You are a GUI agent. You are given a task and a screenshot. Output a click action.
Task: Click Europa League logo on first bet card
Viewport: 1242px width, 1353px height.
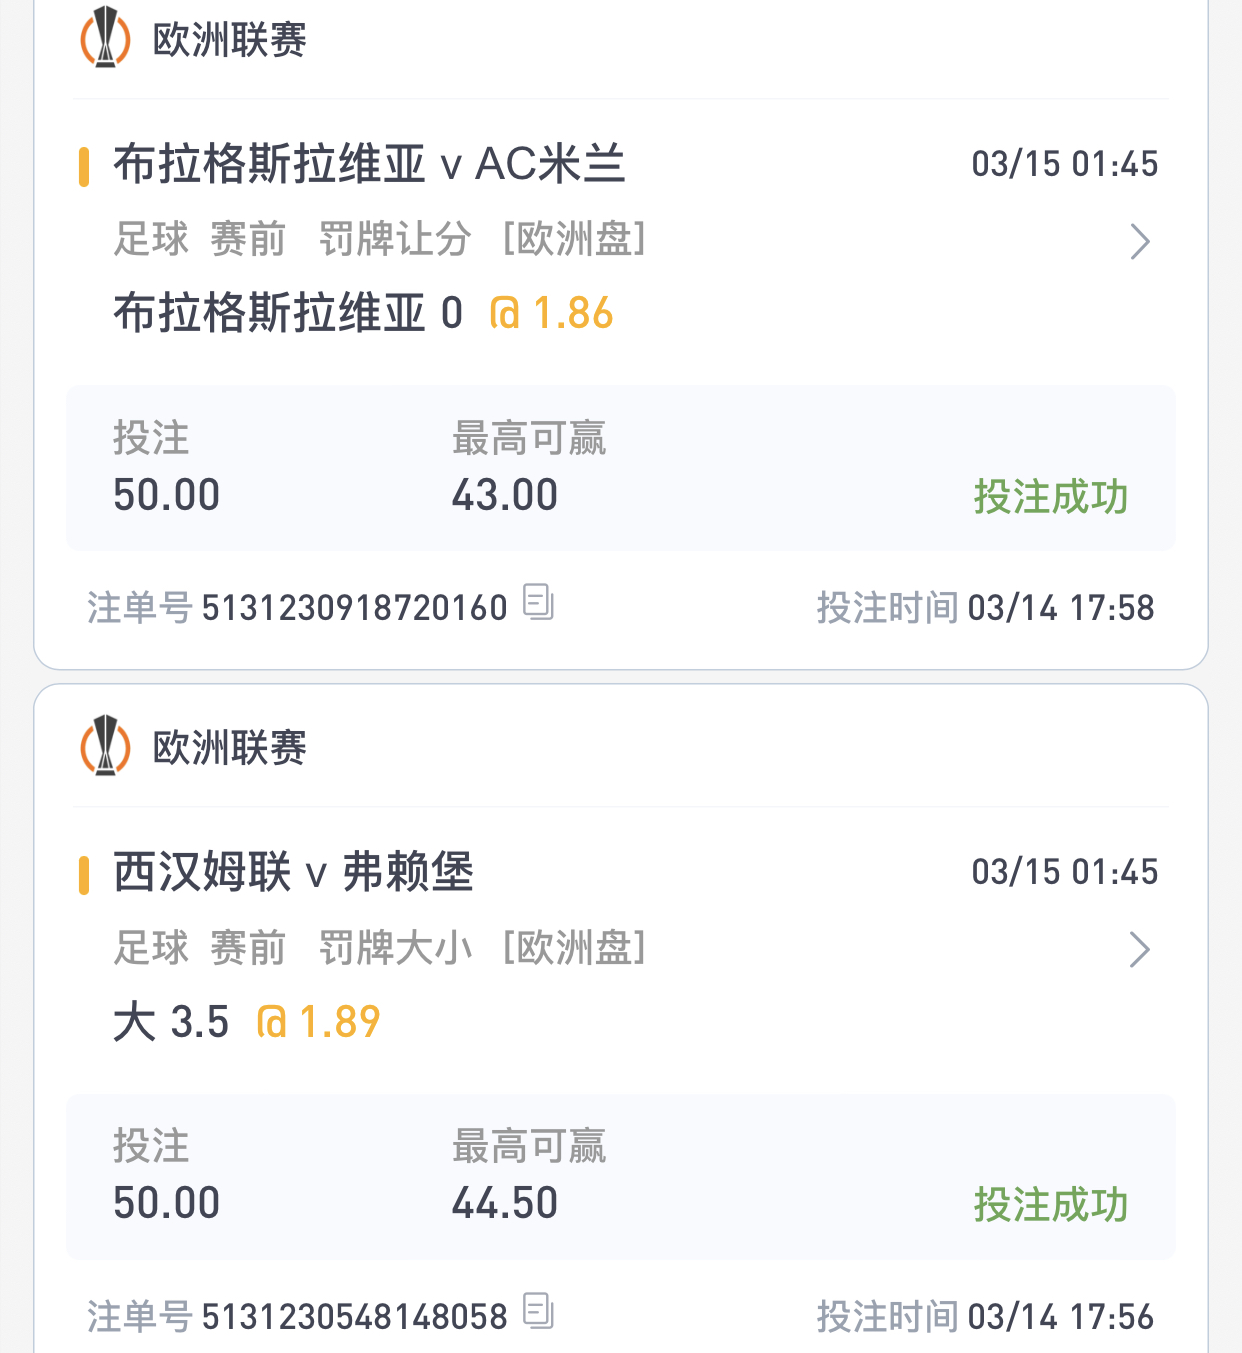pyautogui.click(x=105, y=38)
